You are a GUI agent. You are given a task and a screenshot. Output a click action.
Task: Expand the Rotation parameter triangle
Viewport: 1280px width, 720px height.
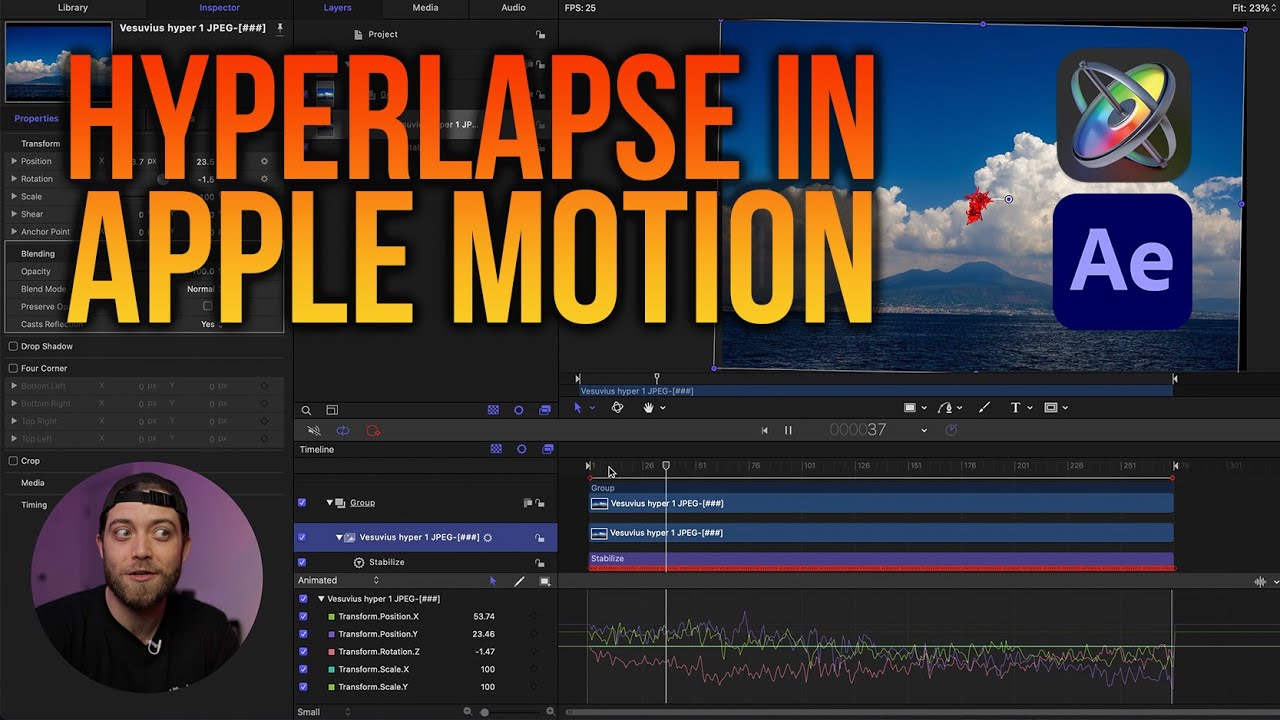click(x=14, y=179)
